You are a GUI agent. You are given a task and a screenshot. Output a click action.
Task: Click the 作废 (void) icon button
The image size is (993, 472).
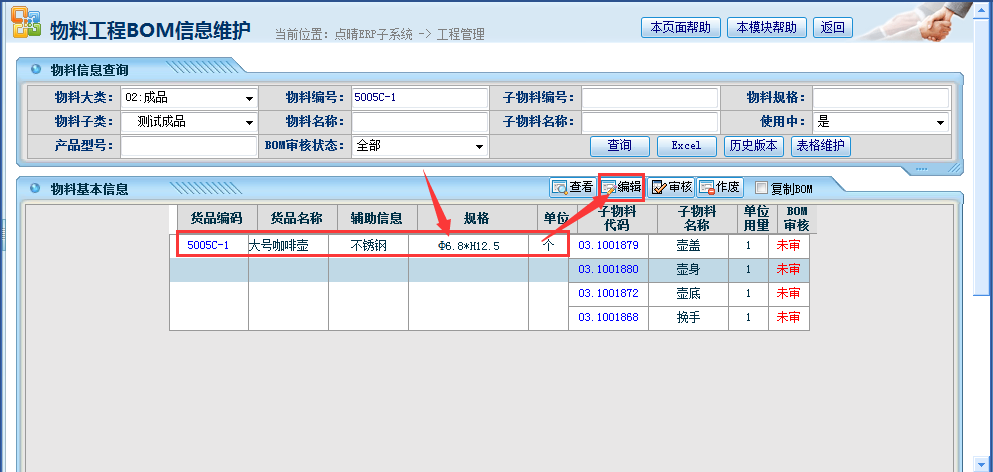pos(720,187)
